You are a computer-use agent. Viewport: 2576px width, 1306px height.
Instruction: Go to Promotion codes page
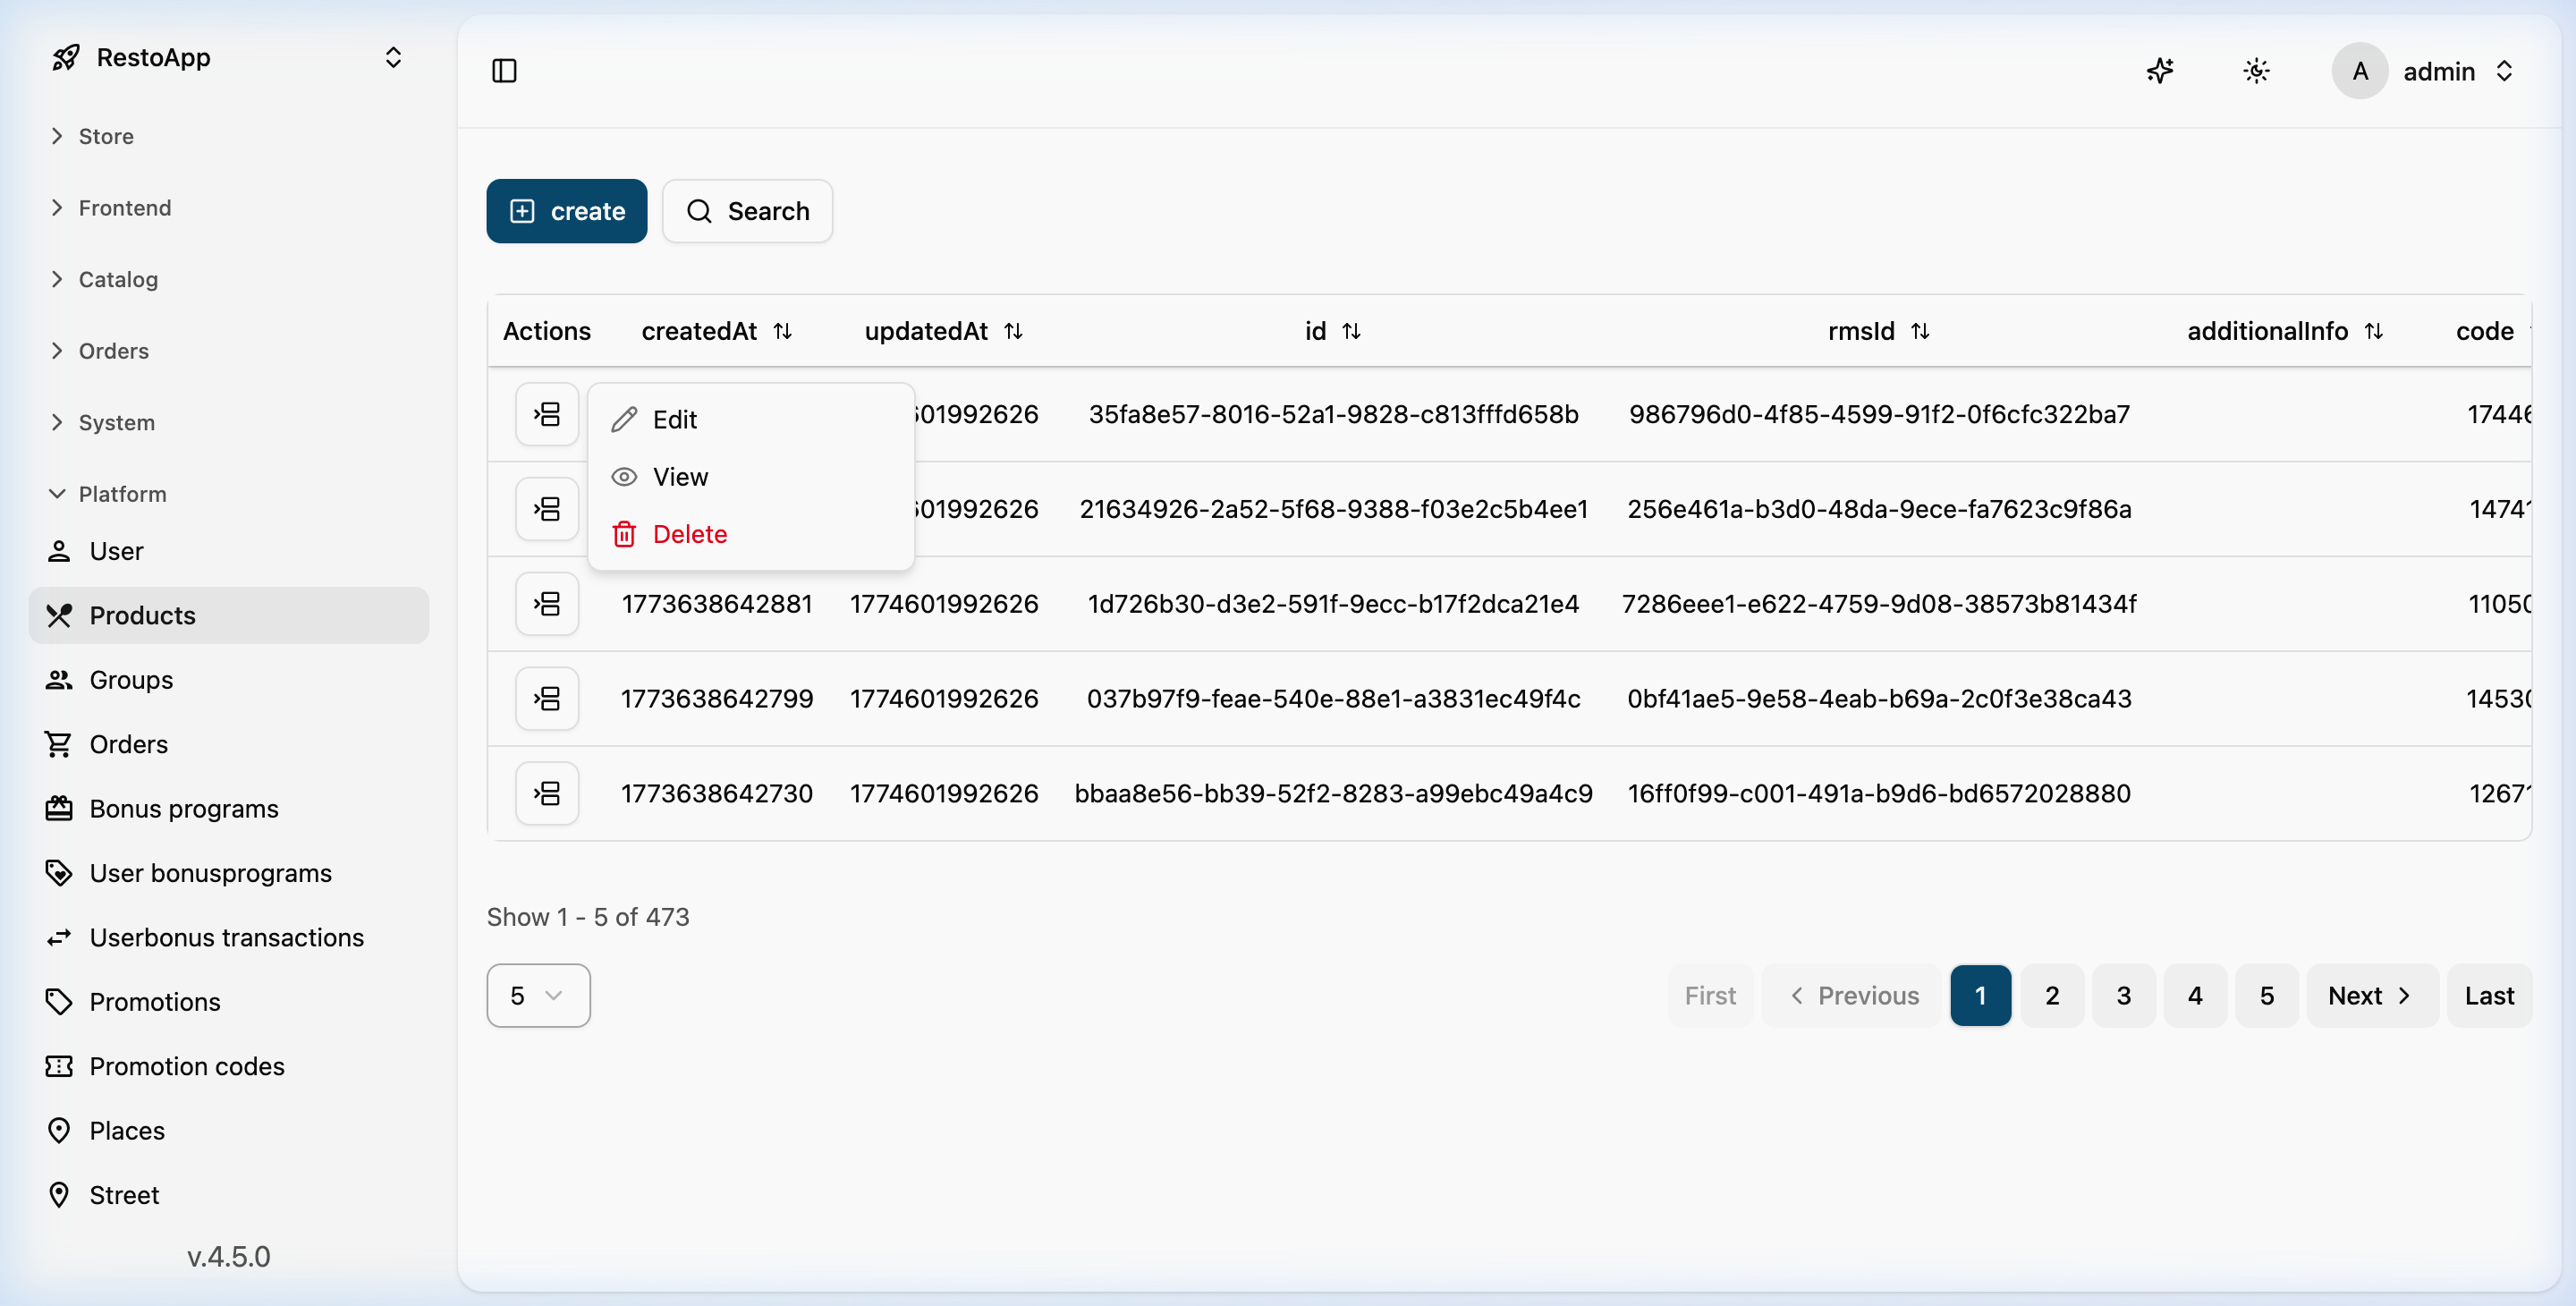tap(187, 1066)
